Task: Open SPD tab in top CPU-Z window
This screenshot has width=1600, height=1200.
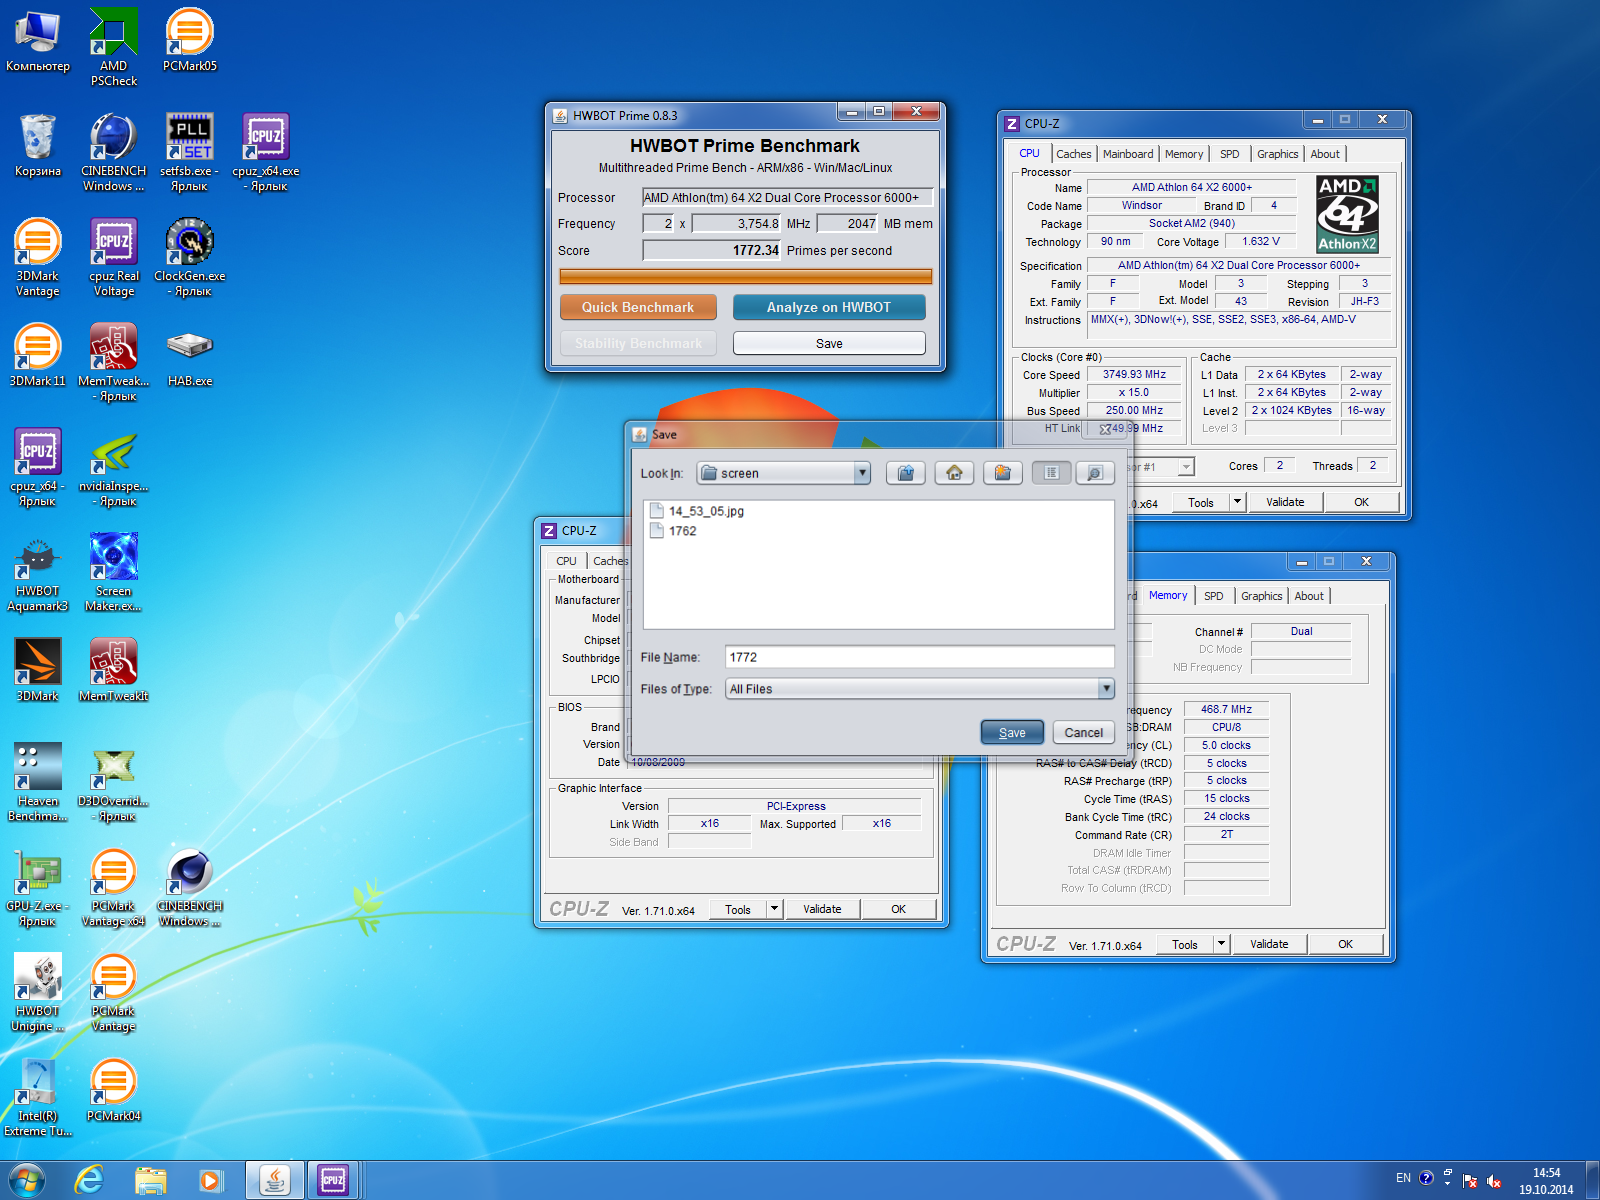Action: coord(1230,154)
